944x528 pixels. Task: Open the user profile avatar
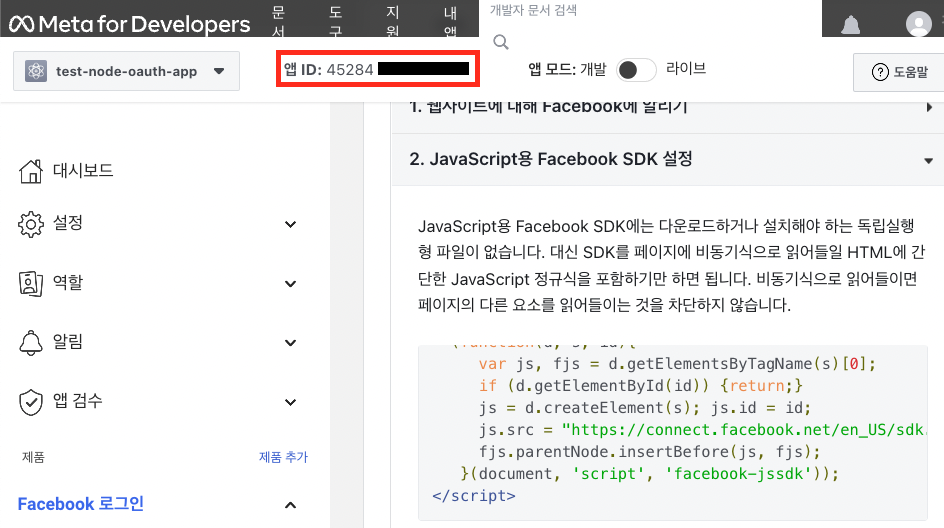click(x=918, y=24)
